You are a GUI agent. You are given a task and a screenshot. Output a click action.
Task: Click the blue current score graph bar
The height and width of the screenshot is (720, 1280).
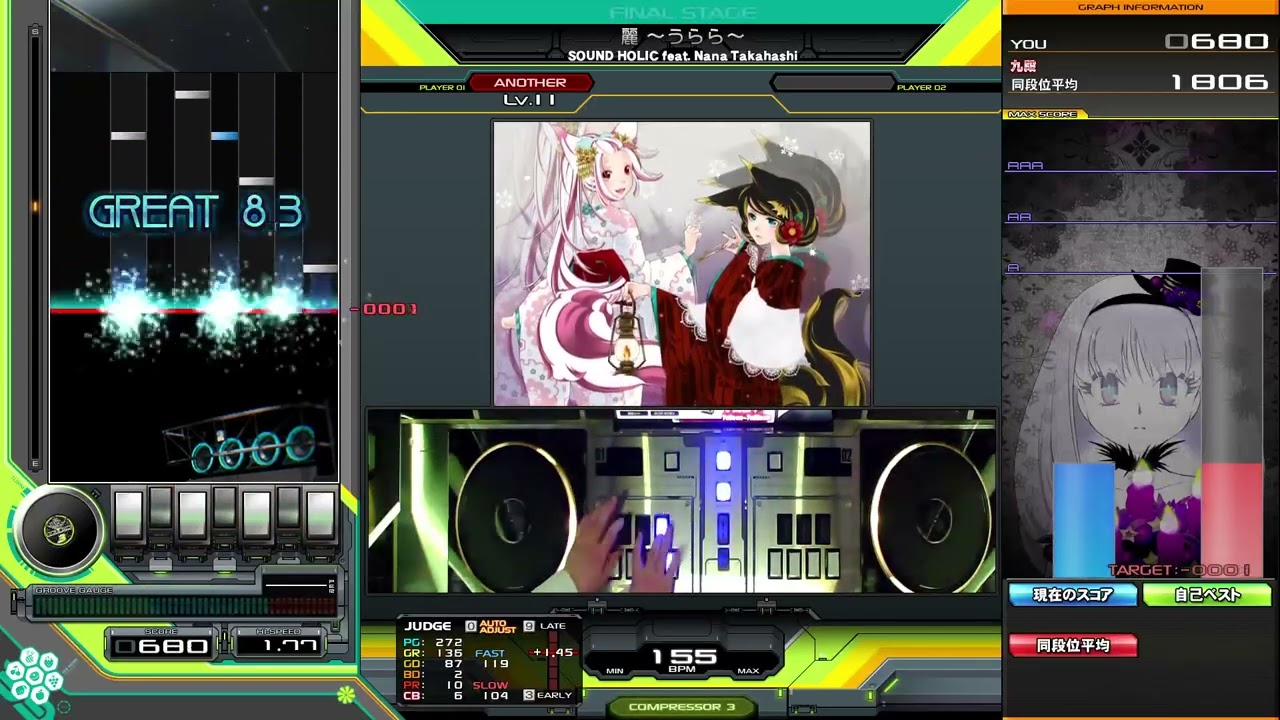(x=1083, y=520)
